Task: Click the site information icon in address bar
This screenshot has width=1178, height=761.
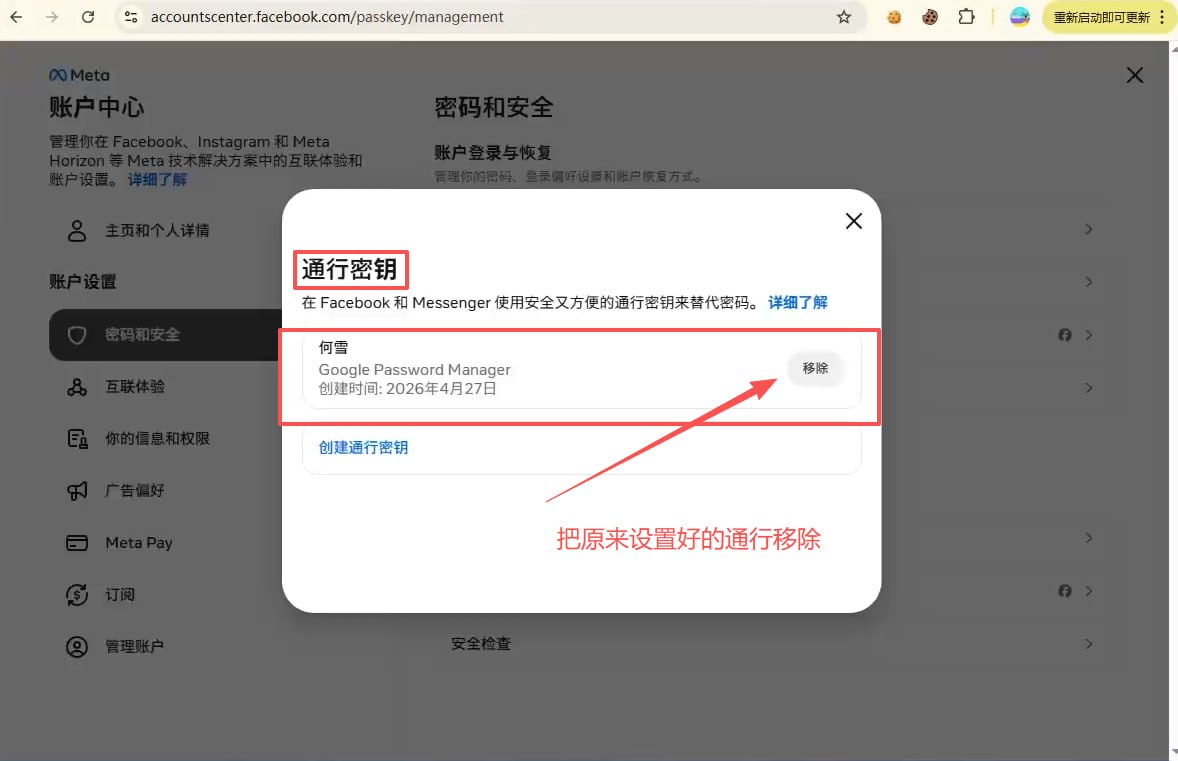Action: 129,17
